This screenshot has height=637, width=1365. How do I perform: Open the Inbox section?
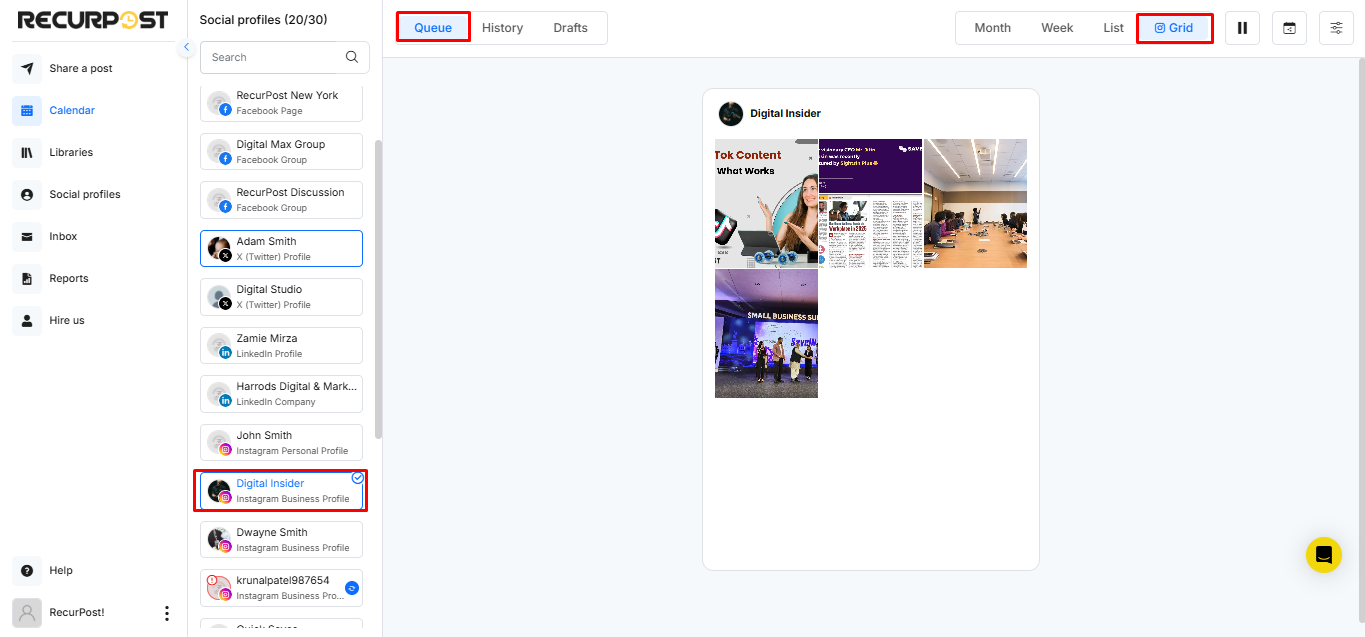point(63,237)
